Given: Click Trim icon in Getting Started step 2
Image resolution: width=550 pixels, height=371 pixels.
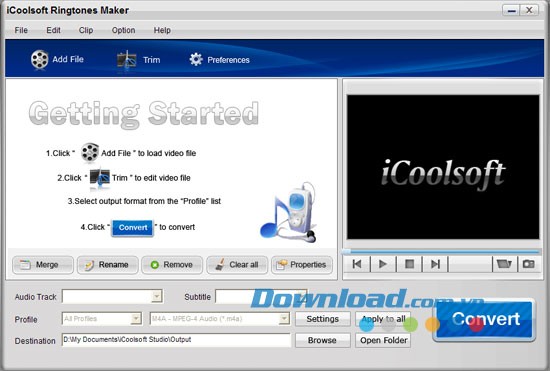Looking at the screenshot, I should coord(100,178).
